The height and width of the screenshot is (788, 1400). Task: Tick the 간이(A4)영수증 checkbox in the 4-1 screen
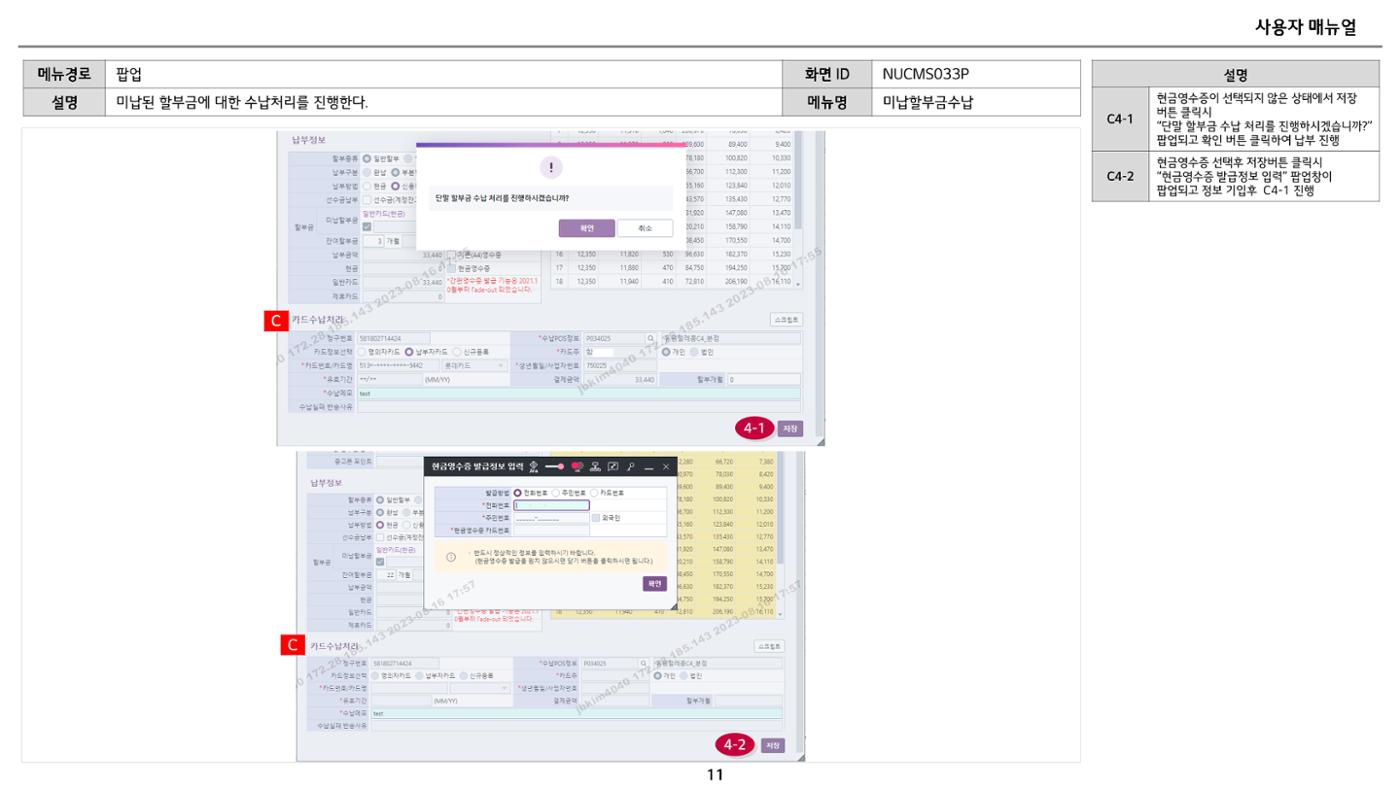[x=452, y=255]
